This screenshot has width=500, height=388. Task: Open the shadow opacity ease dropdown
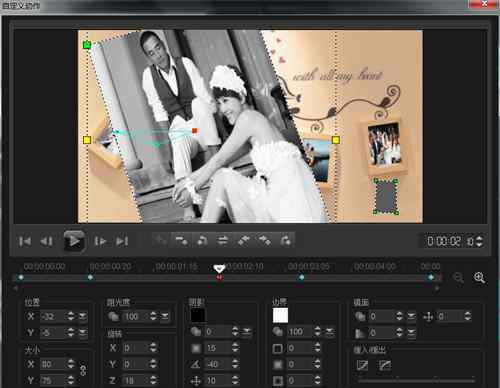click(x=247, y=332)
